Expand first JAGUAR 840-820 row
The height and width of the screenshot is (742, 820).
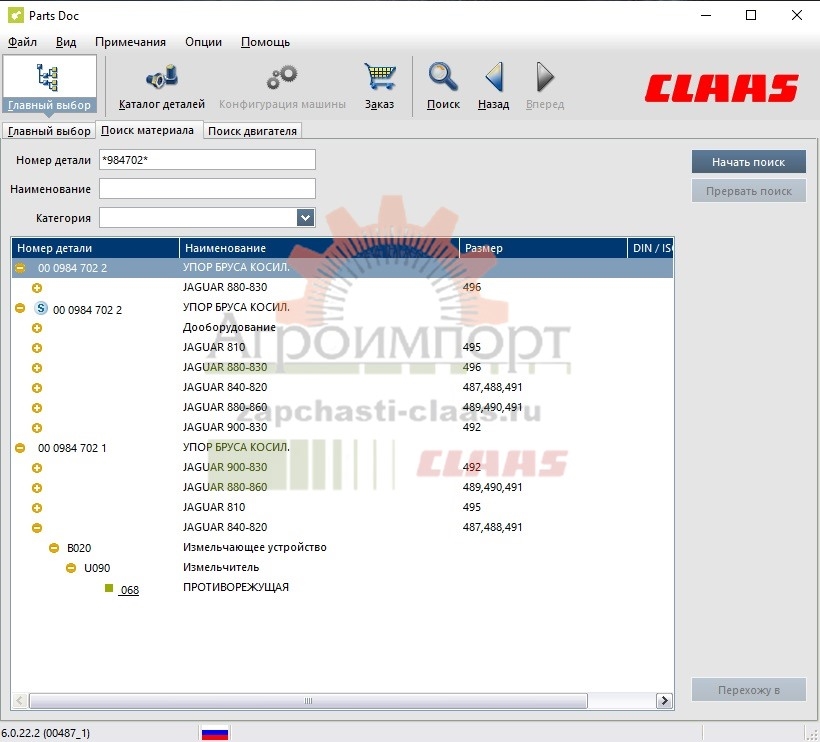[37, 388]
